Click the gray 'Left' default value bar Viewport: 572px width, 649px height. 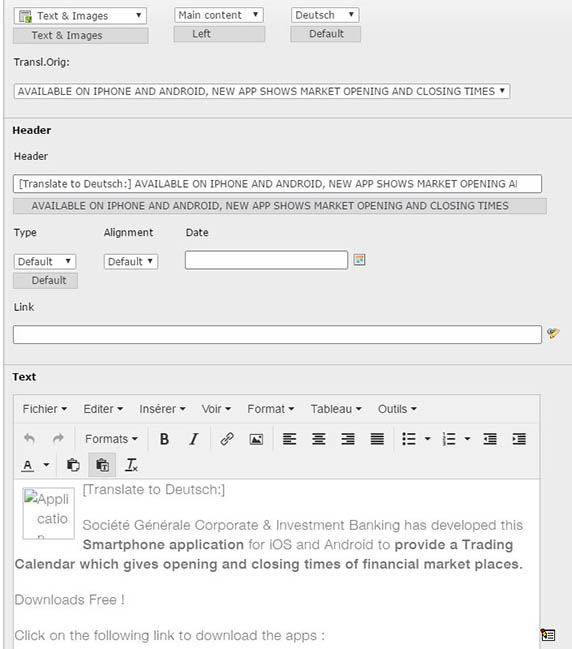pos(219,34)
